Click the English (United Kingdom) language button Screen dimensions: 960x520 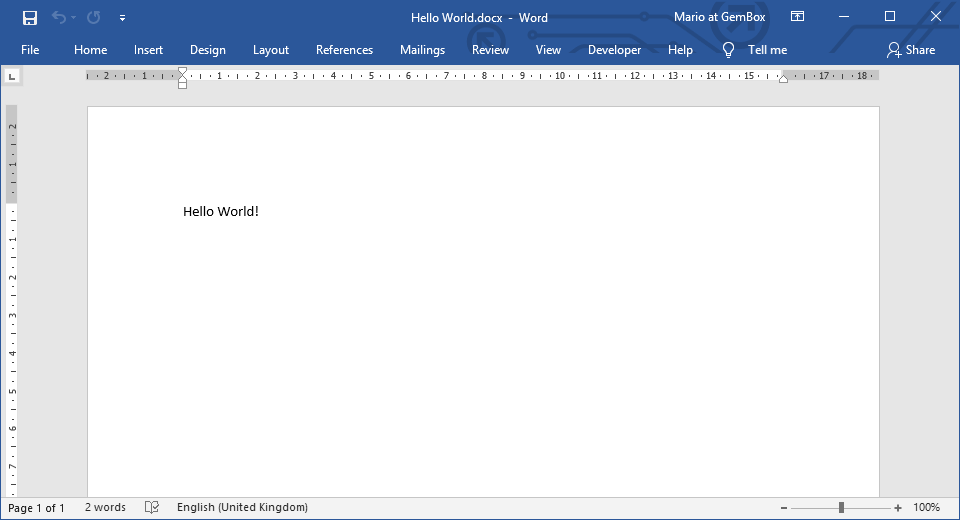[x=242, y=508]
